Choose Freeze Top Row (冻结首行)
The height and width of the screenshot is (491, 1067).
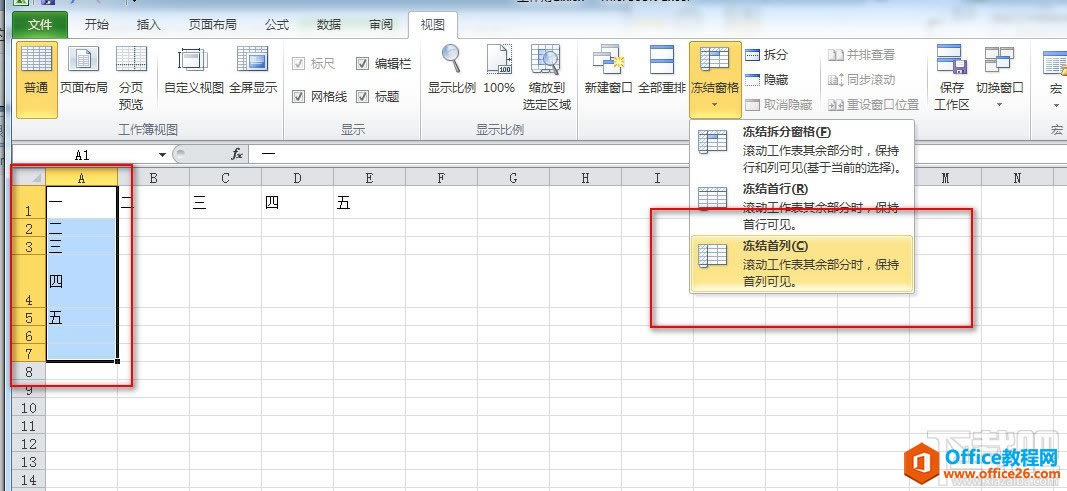[802, 205]
